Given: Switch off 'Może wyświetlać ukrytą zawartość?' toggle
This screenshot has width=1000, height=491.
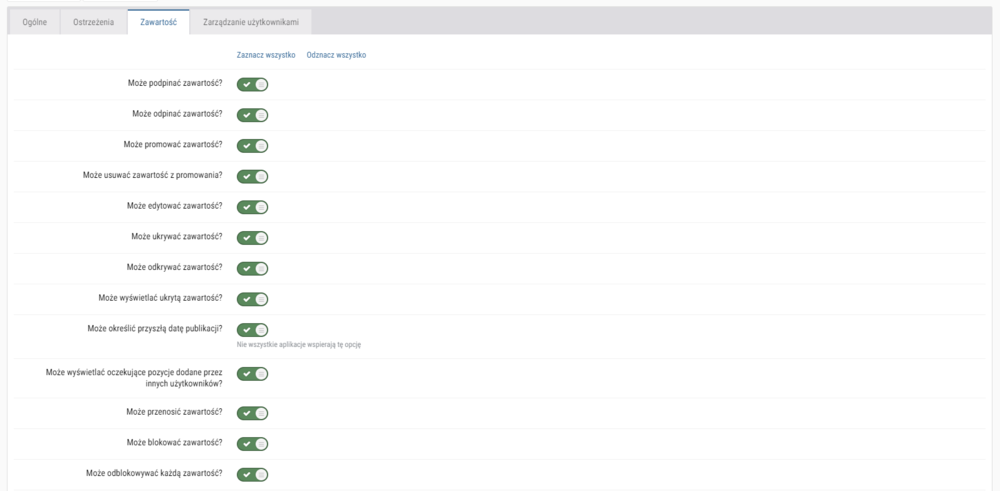Looking at the screenshot, I should [x=252, y=299].
